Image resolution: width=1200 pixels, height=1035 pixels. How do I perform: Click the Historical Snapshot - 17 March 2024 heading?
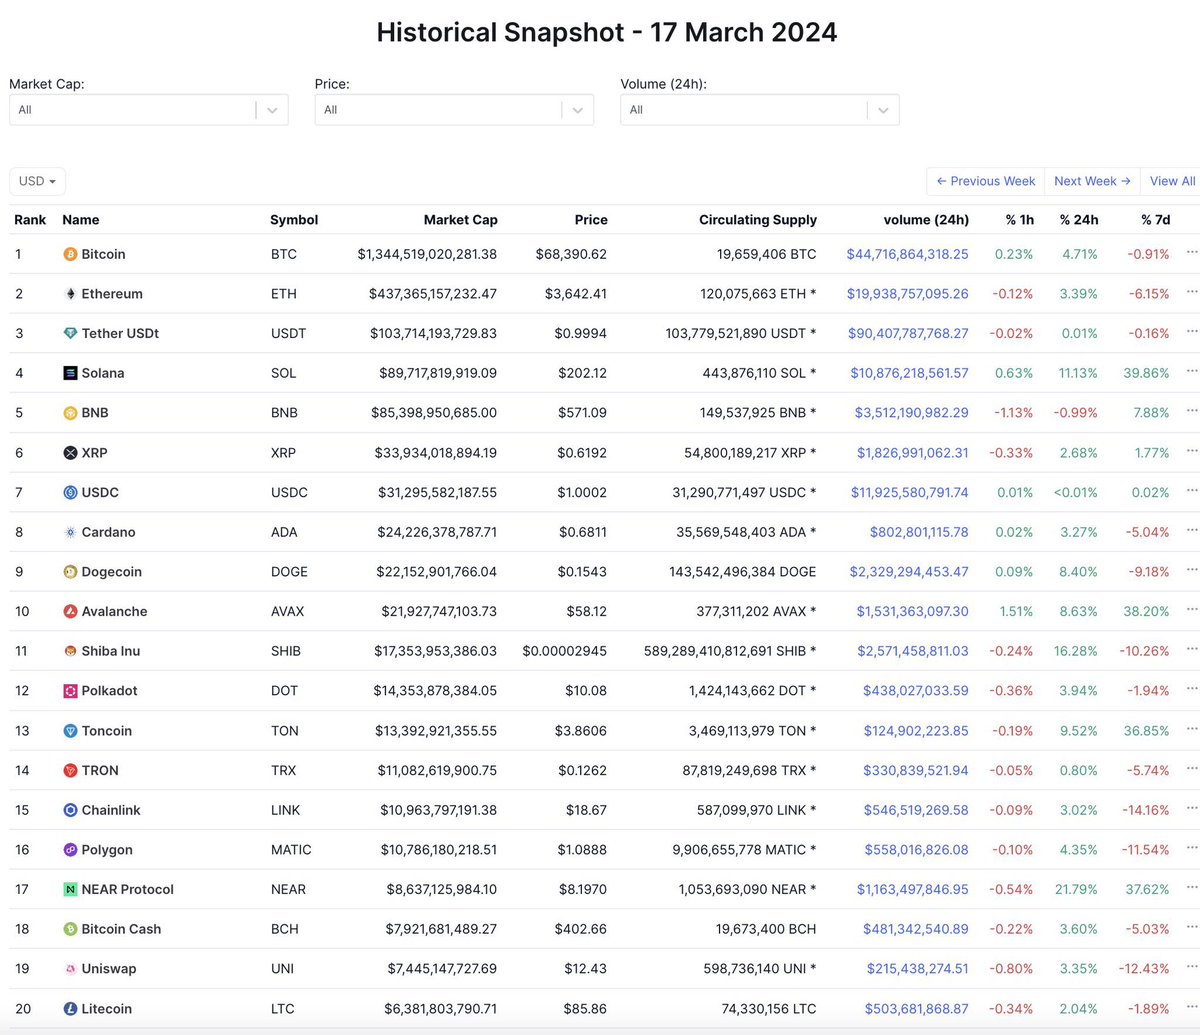coord(607,32)
